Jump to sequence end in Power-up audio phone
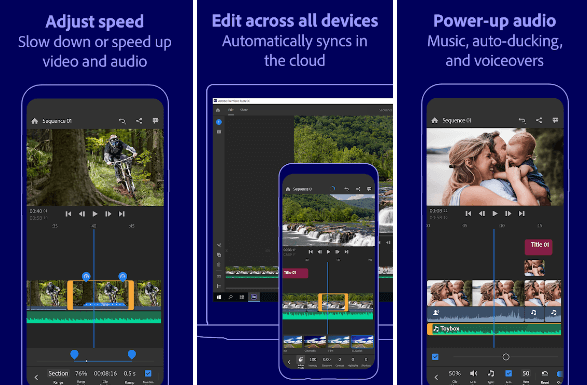The image size is (587, 385). [521, 213]
